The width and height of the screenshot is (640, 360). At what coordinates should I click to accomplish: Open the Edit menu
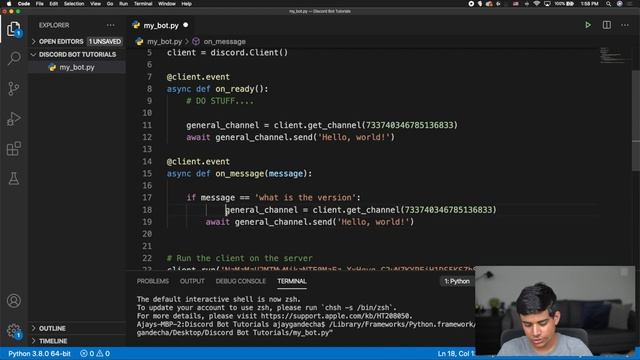[x=53, y=4]
